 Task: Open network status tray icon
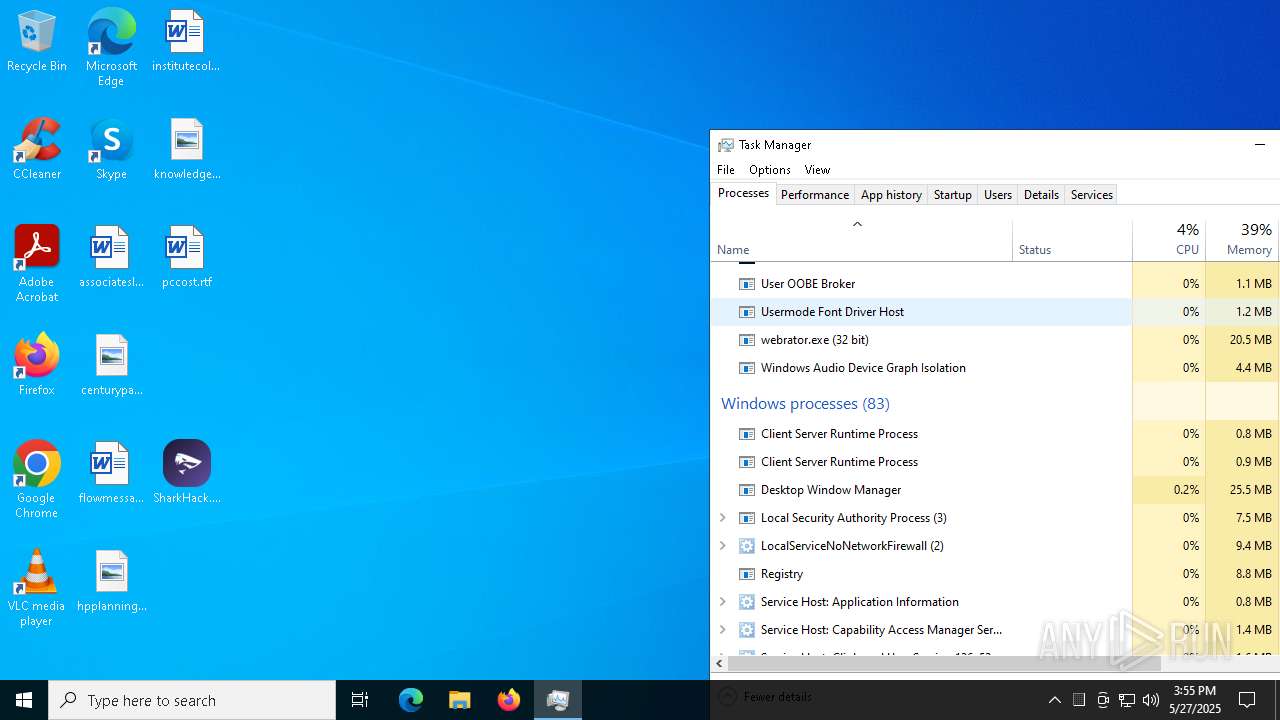[x=1127, y=700]
